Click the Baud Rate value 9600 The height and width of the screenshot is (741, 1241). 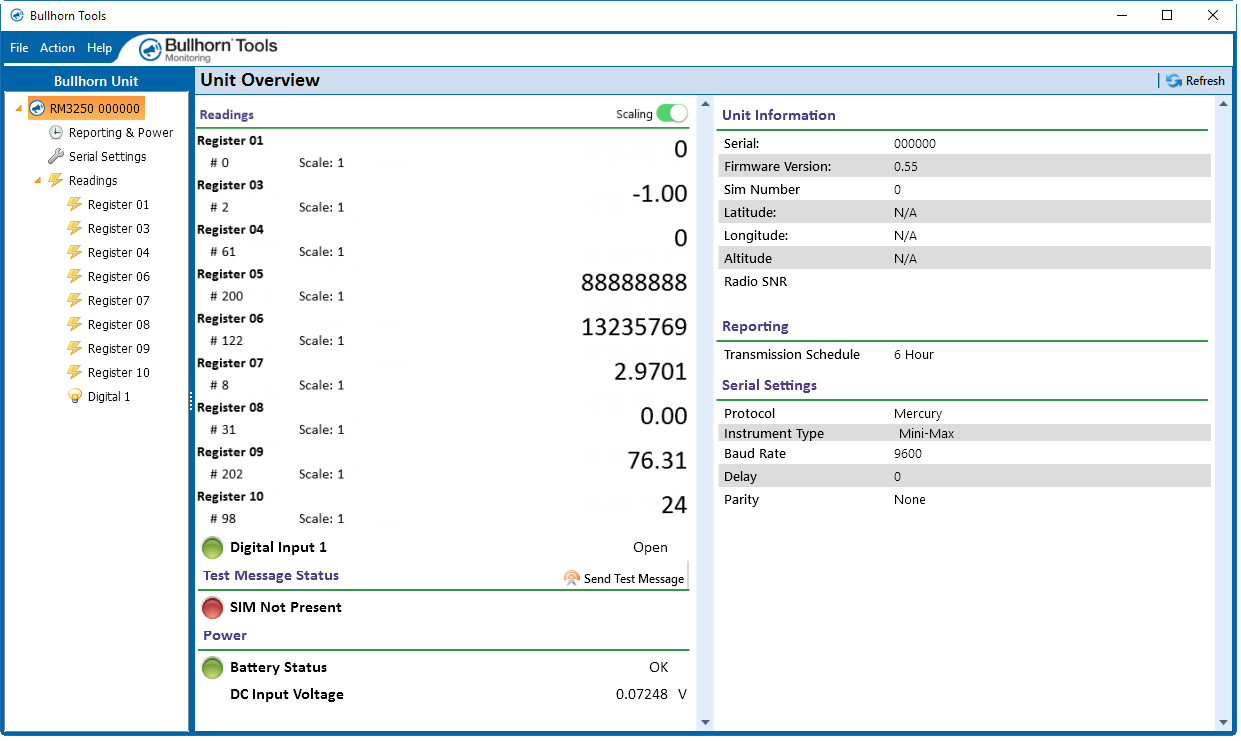[908, 453]
